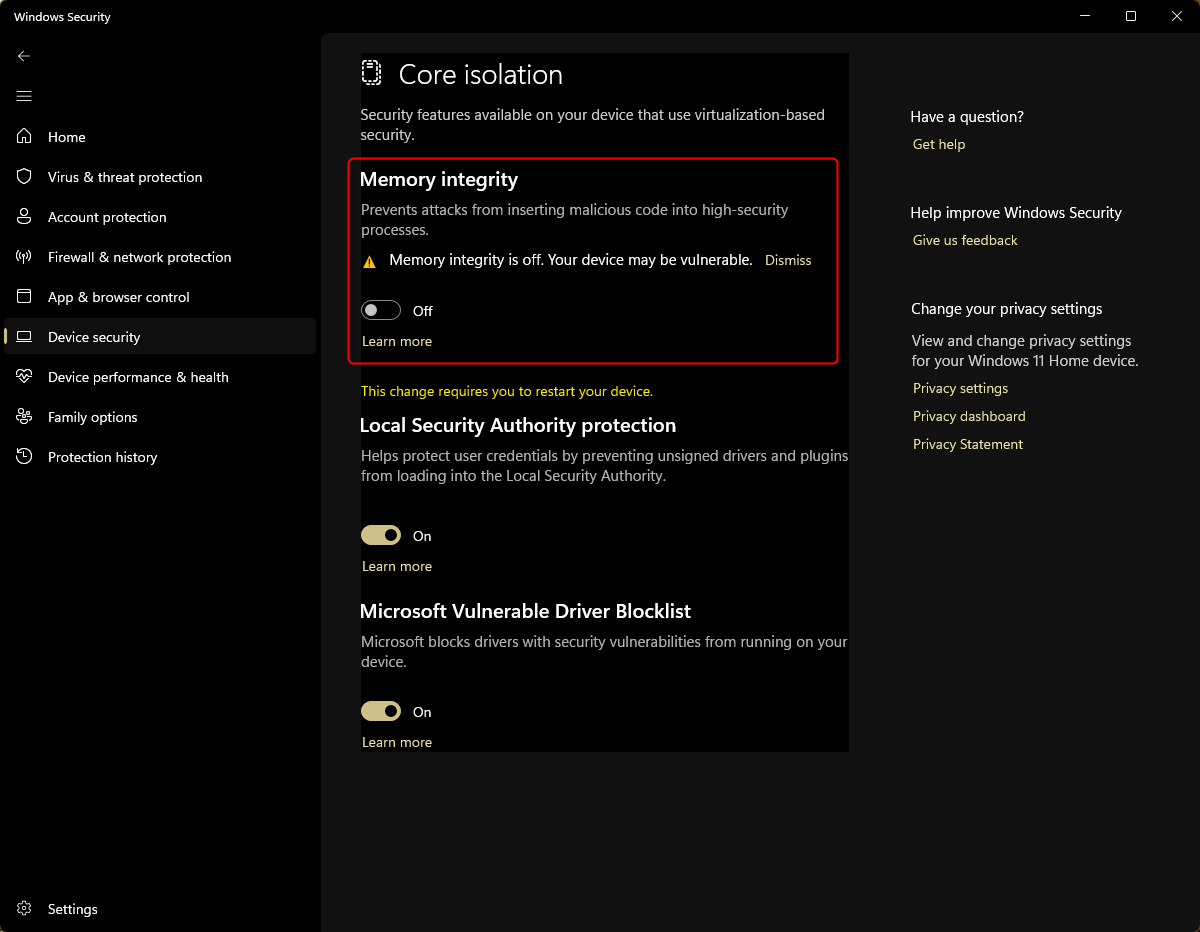1200x932 pixels.
Task: Open the Privacy settings link
Action: (960, 388)
